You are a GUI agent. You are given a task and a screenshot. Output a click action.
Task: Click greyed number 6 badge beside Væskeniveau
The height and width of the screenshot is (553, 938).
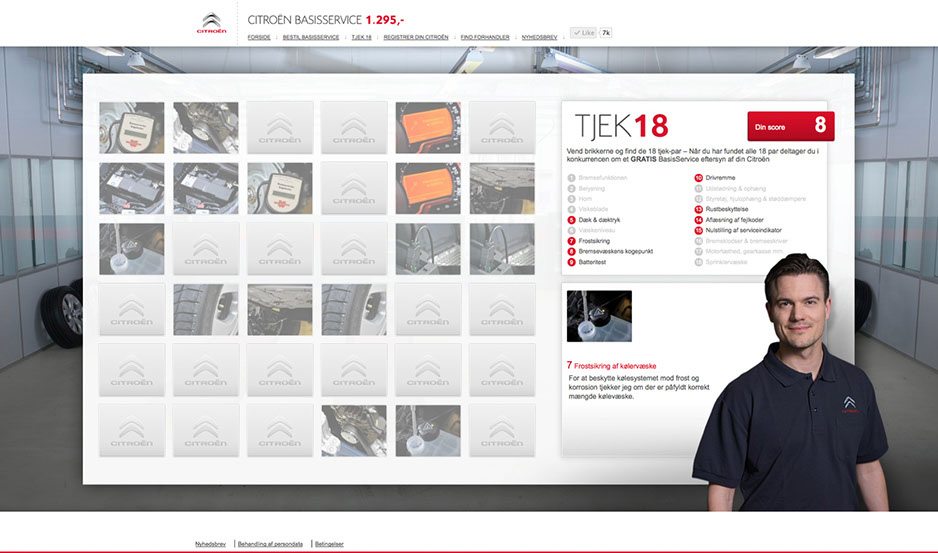tap(571, 230)
